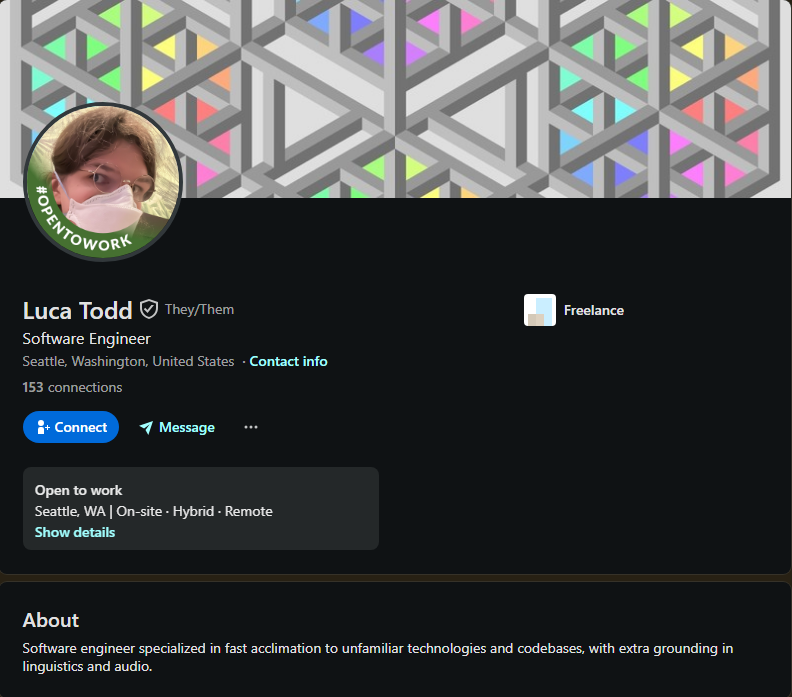Click the Seattle, Washington location text
Image resolution: width=792 pixels, height=697 pixels.
click(x=128, y=361)
